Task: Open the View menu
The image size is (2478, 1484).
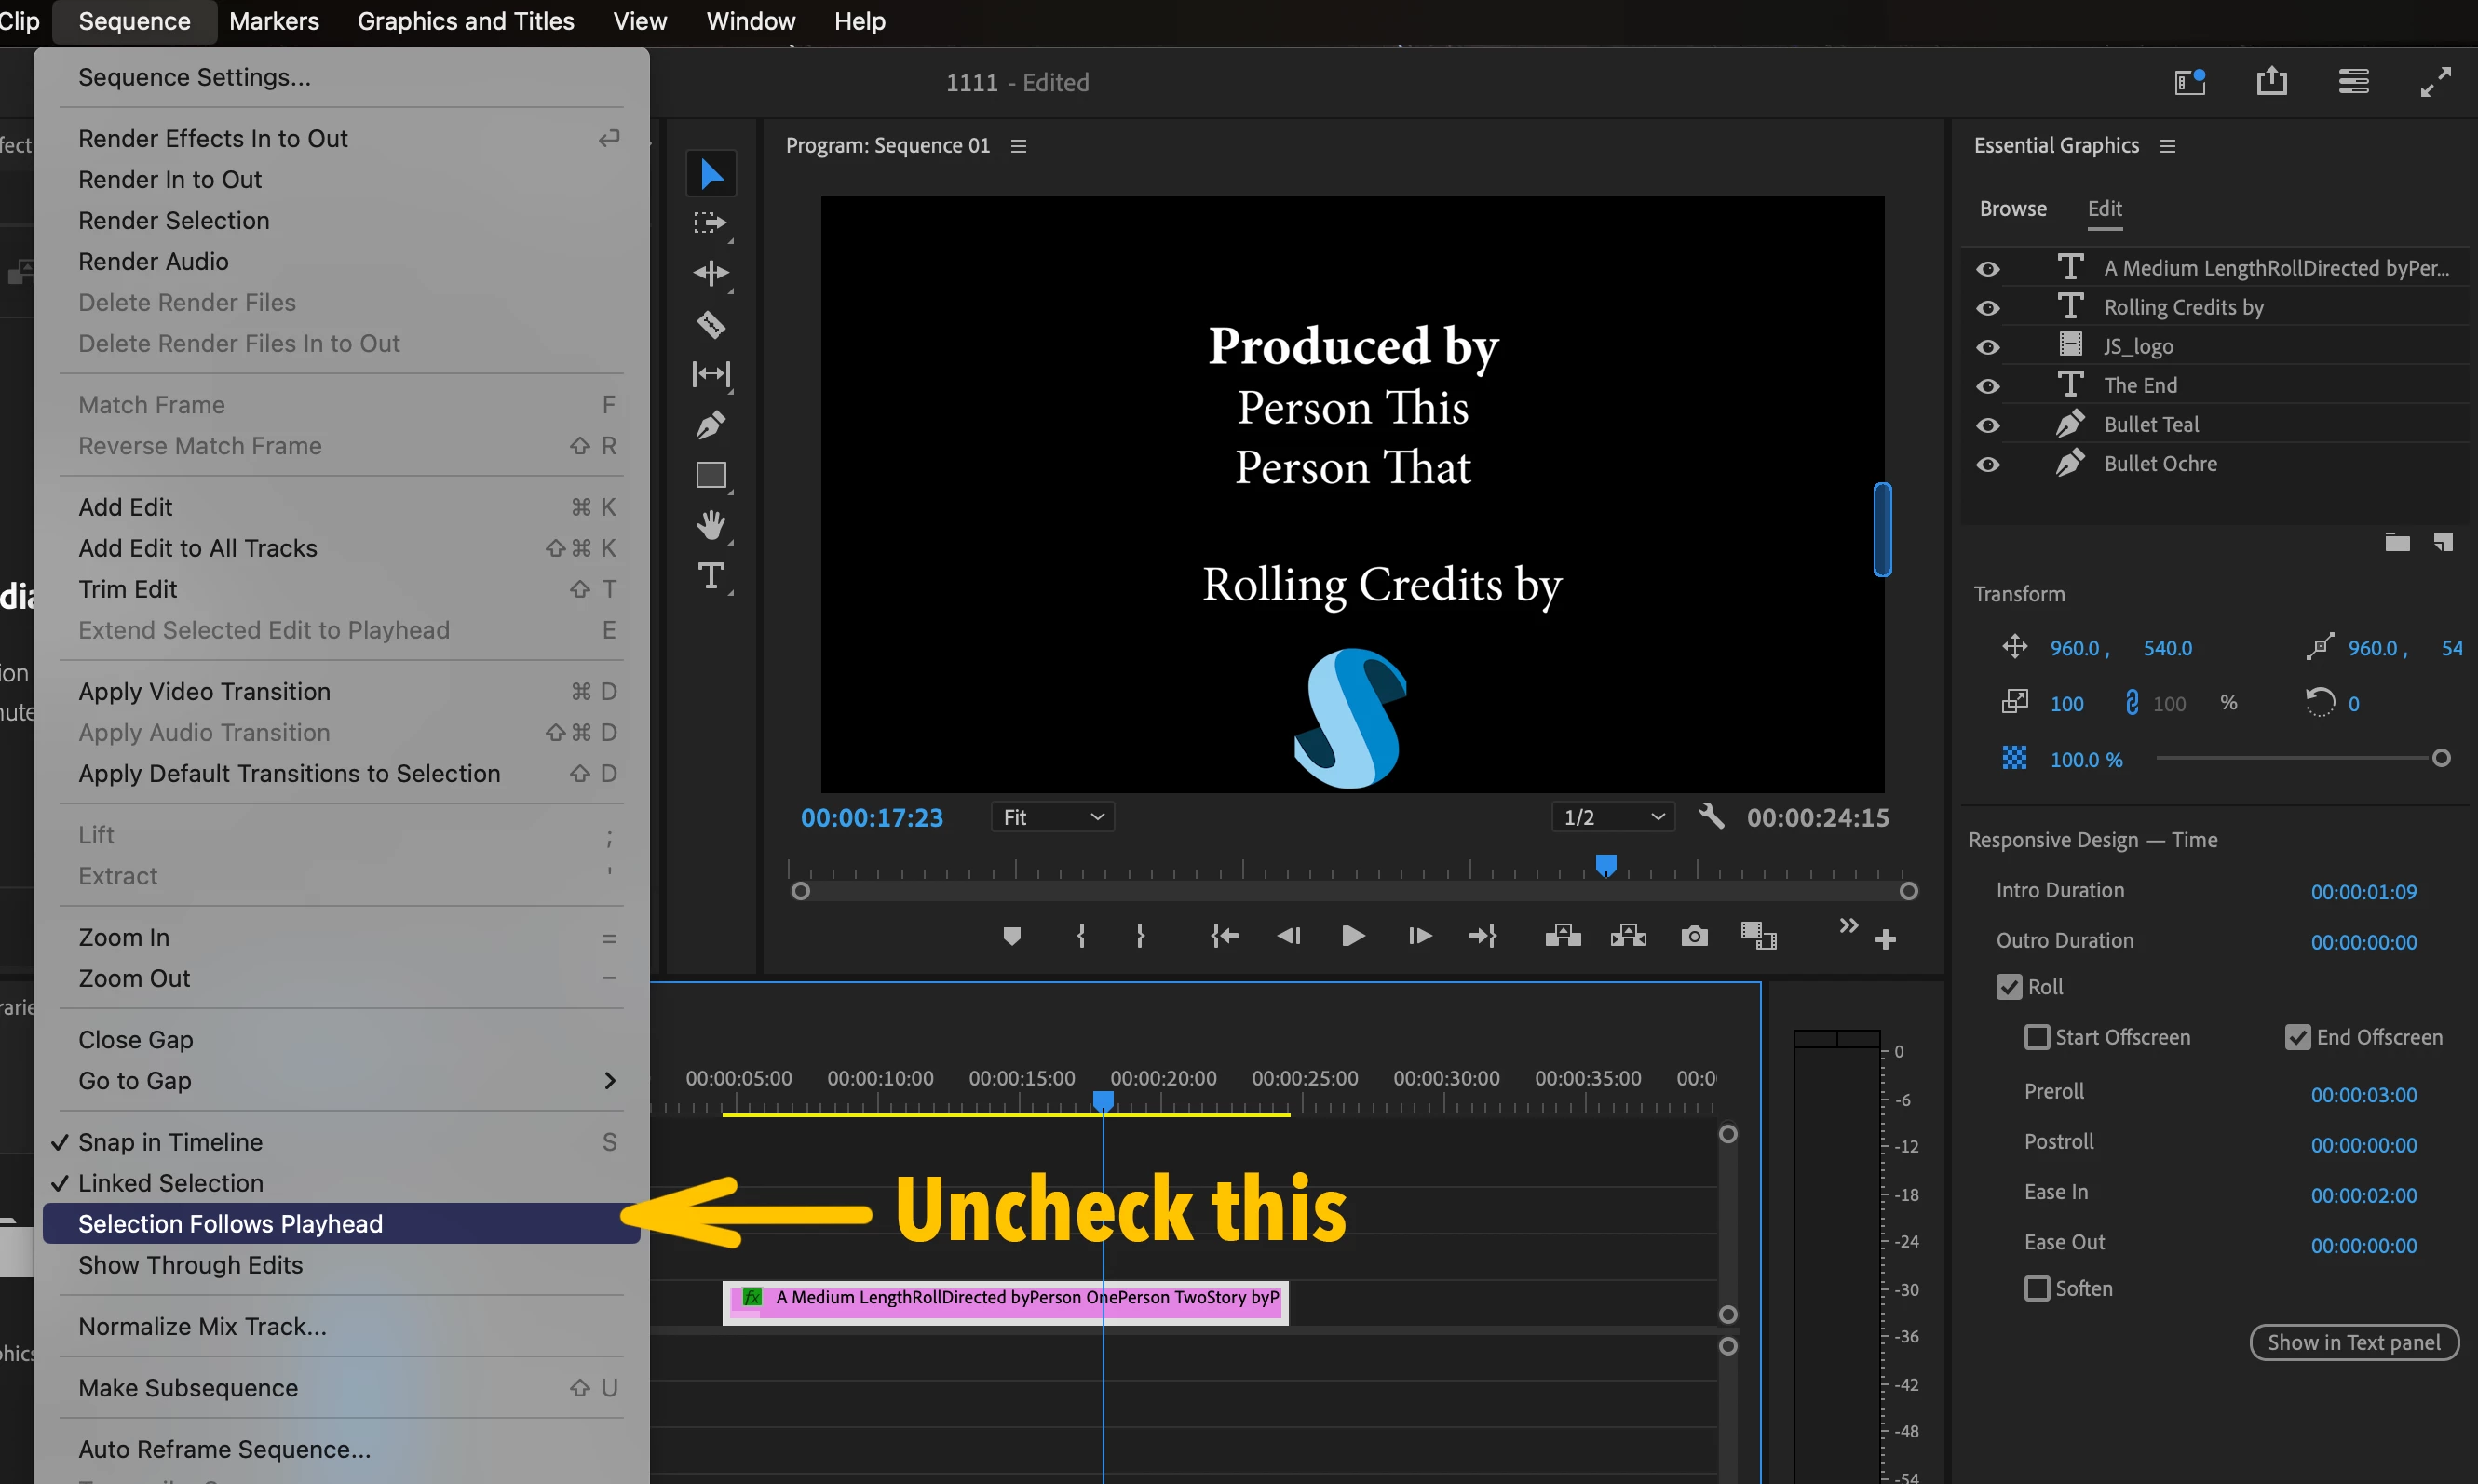Action: [639, 21]
